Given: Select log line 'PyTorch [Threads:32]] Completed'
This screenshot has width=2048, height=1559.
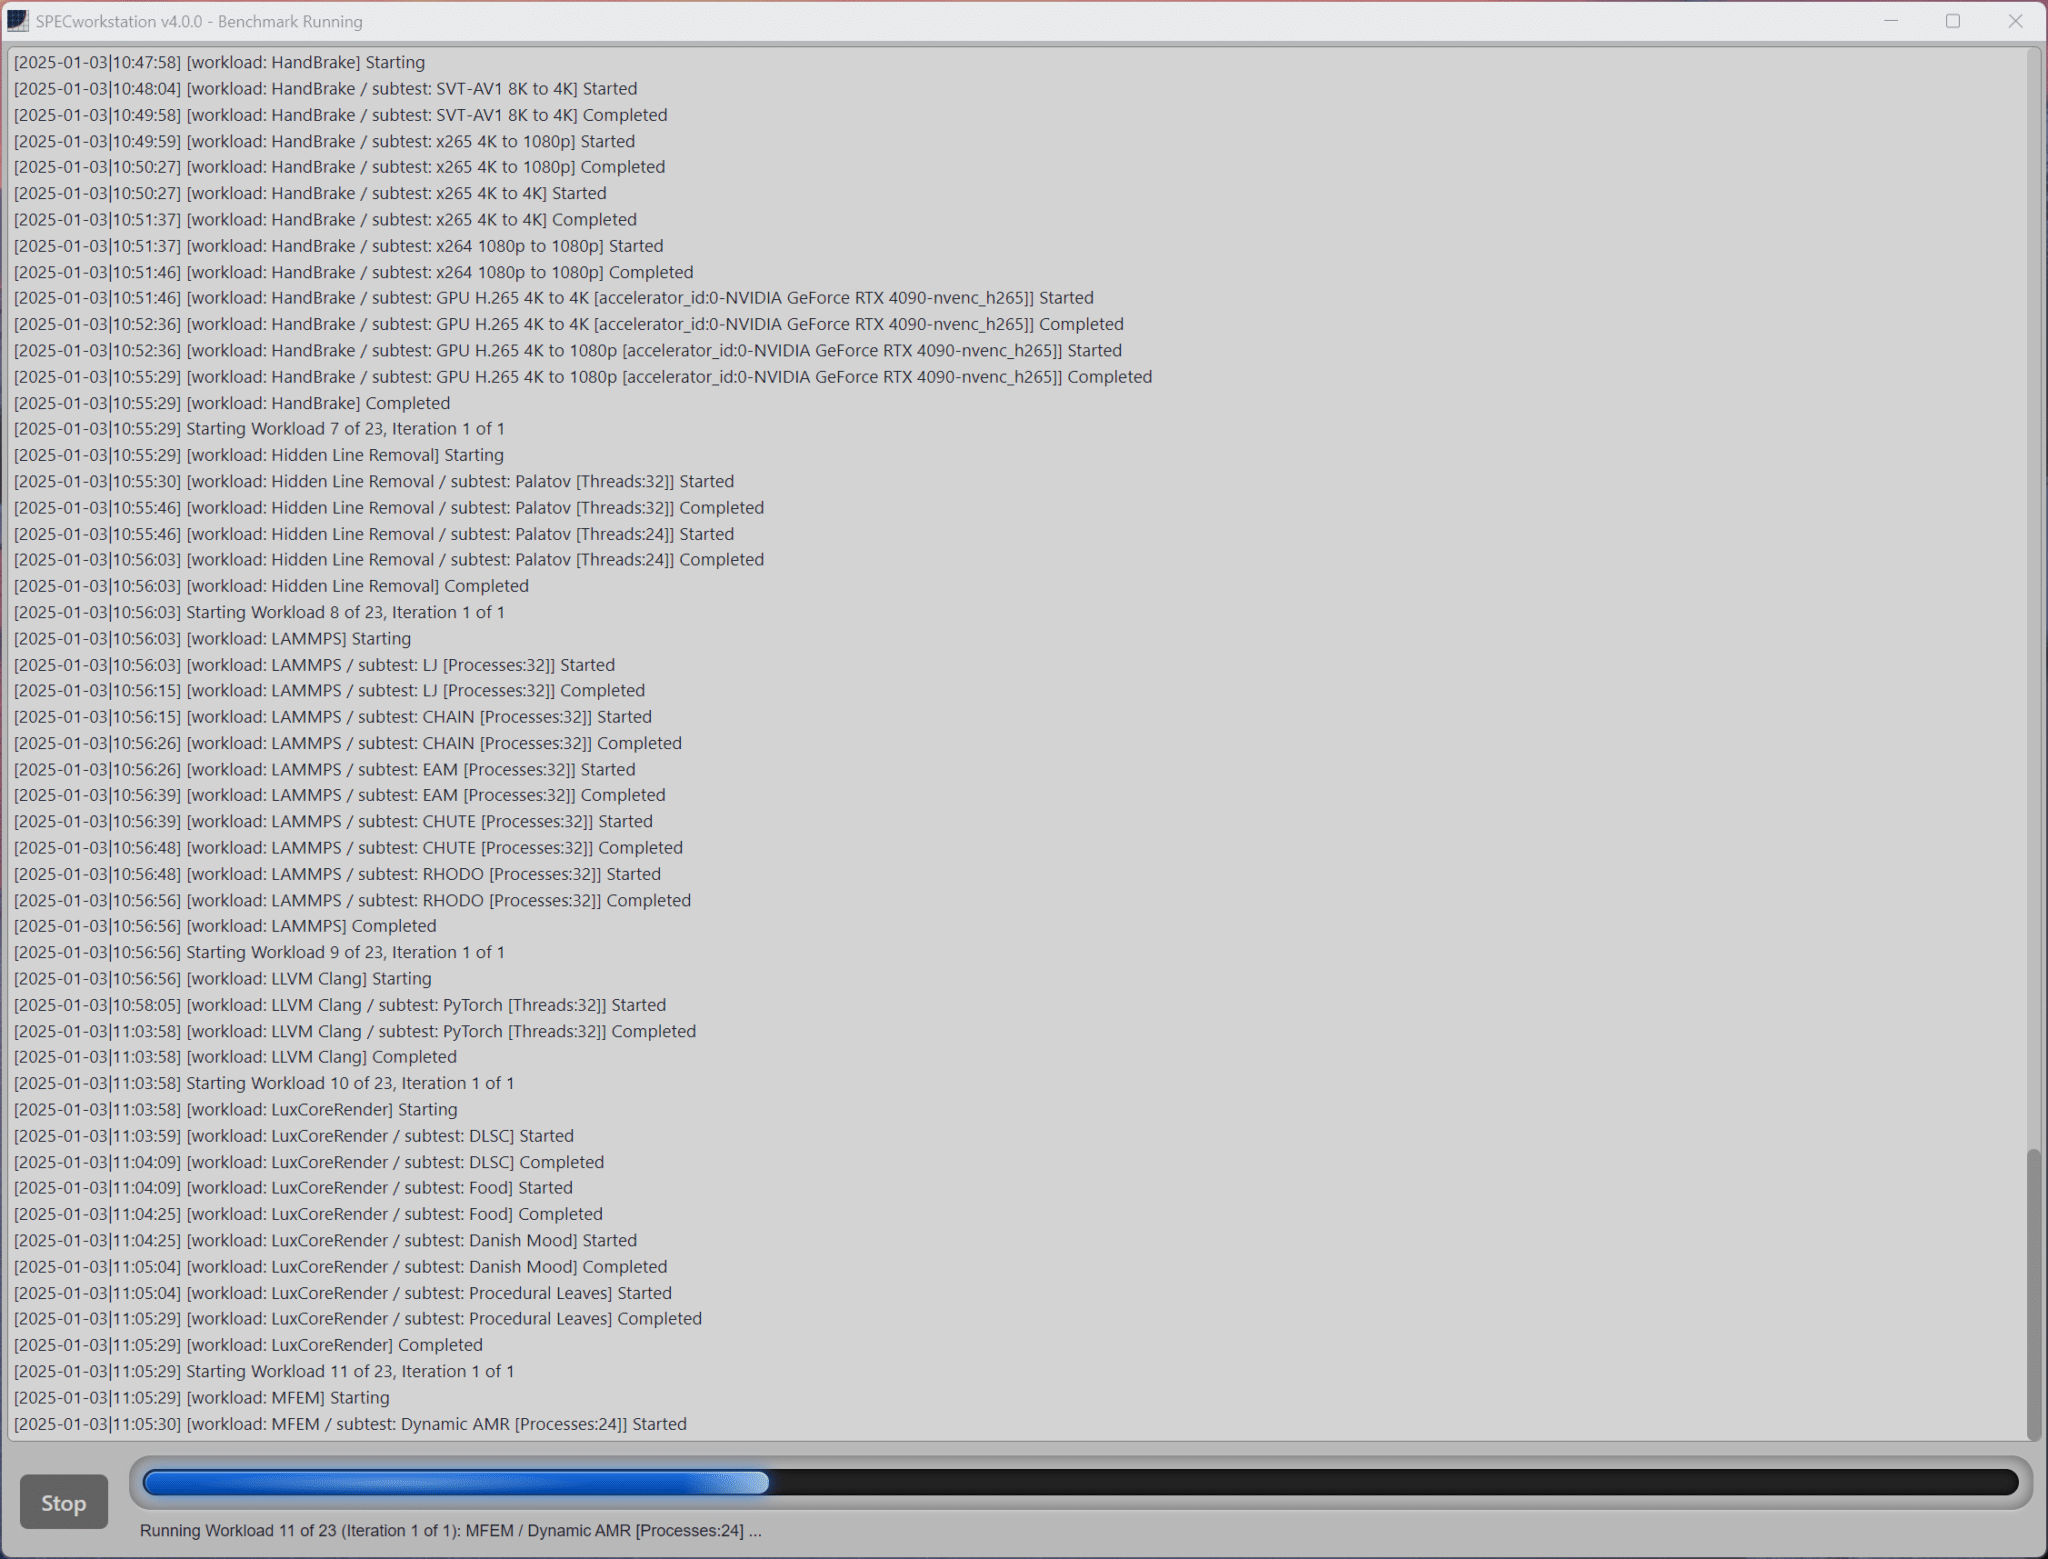Looking at the screenshot, I should point(355,1032).
